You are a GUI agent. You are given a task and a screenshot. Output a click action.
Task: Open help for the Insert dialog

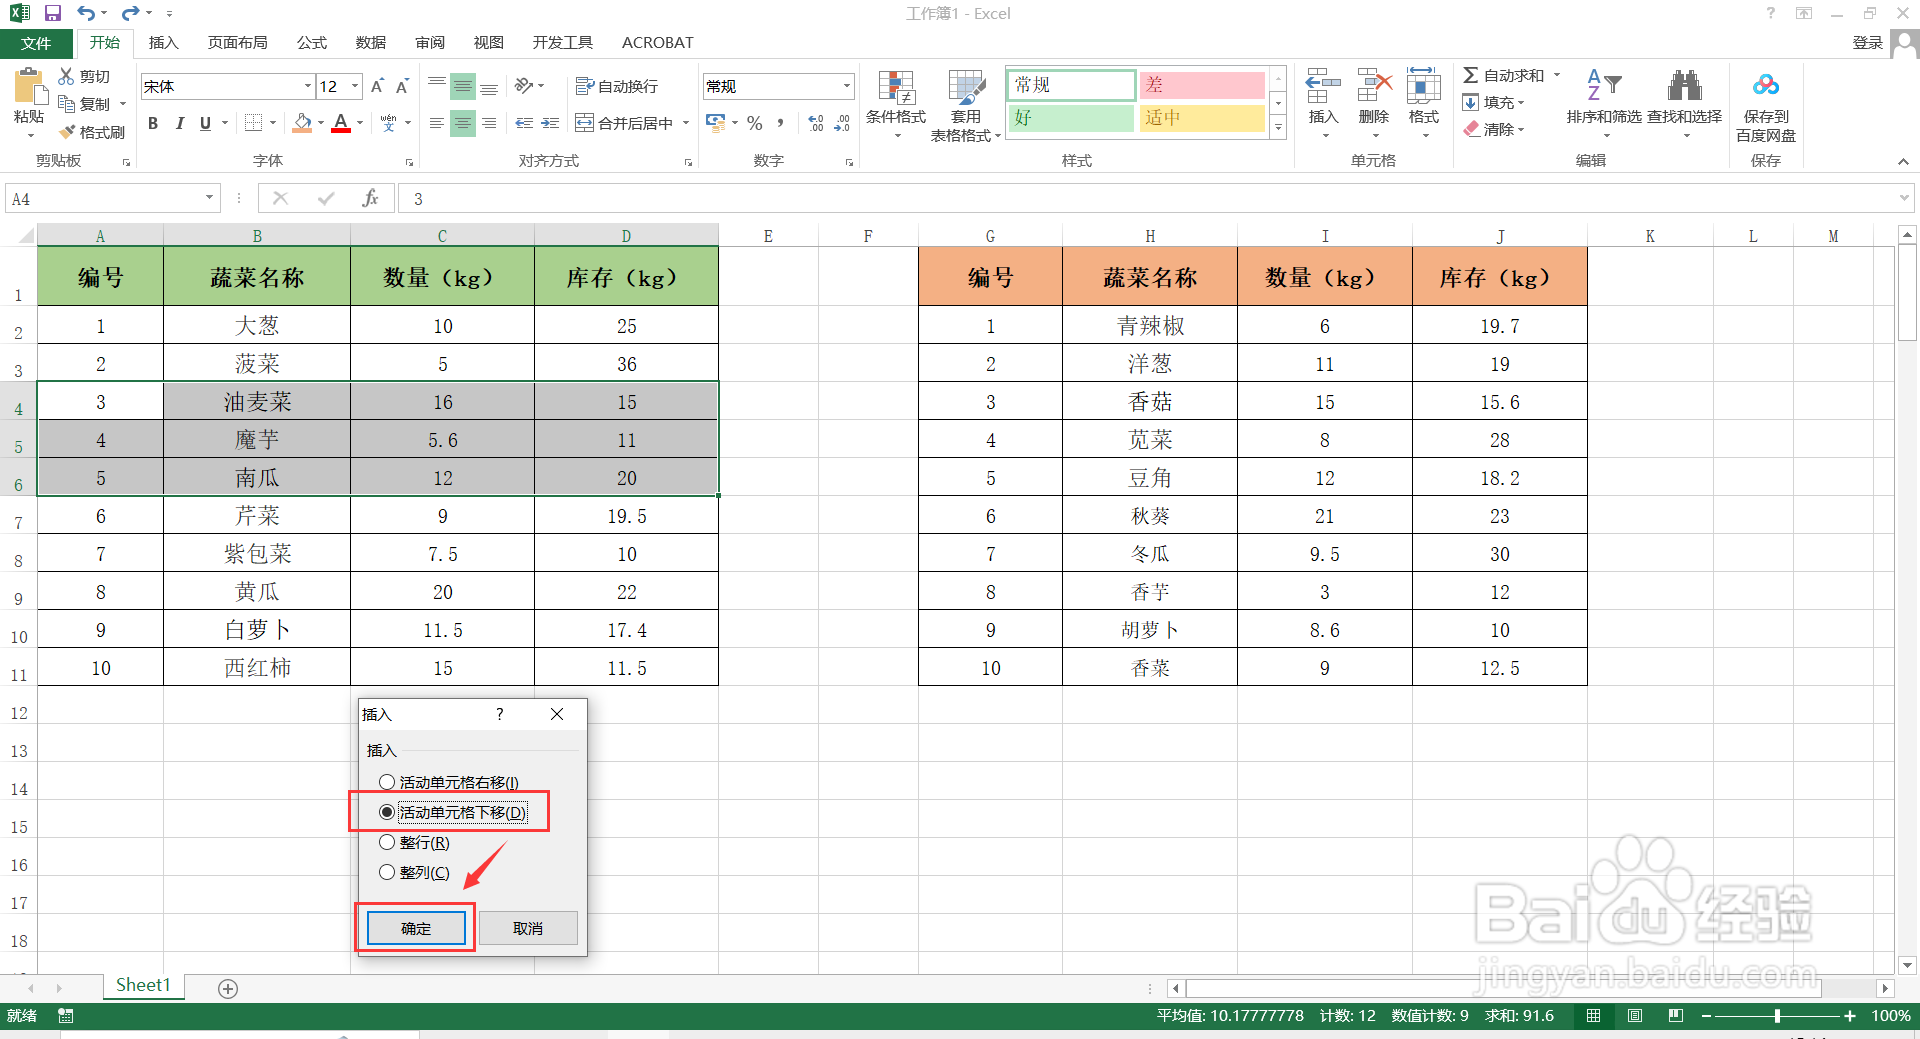pos(500,714)
